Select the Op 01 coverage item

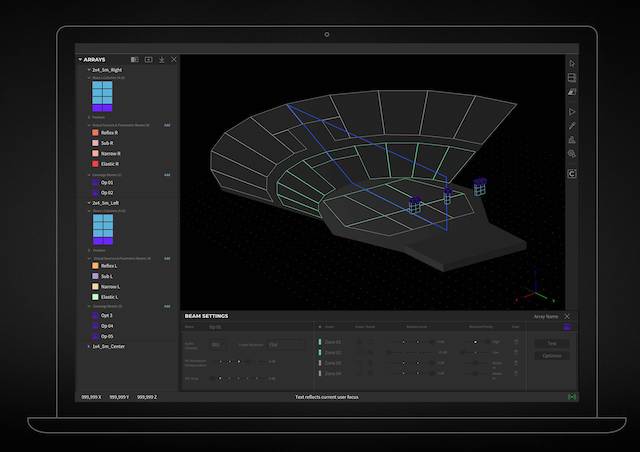pos(107,183)
